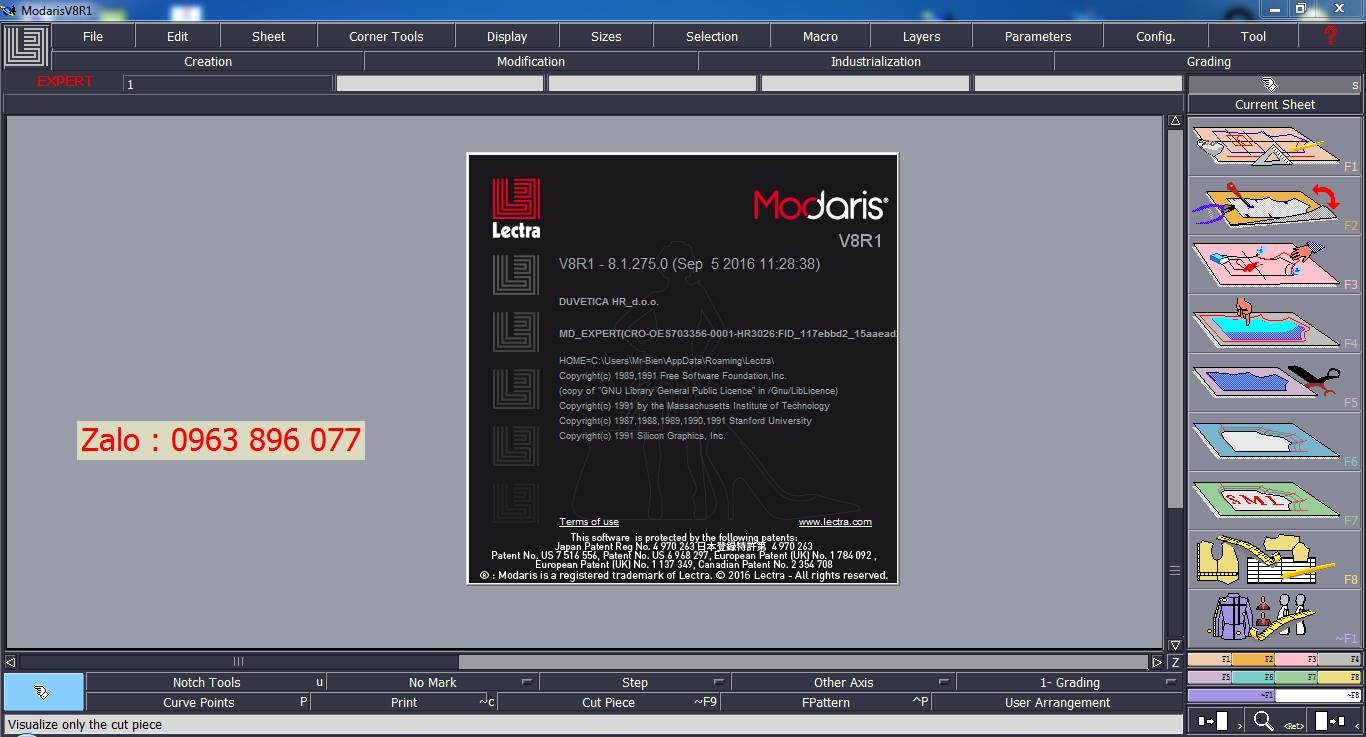Click the next sheet page icon
Viewport: 1366px width, 737px height.
pos(1215,720)
